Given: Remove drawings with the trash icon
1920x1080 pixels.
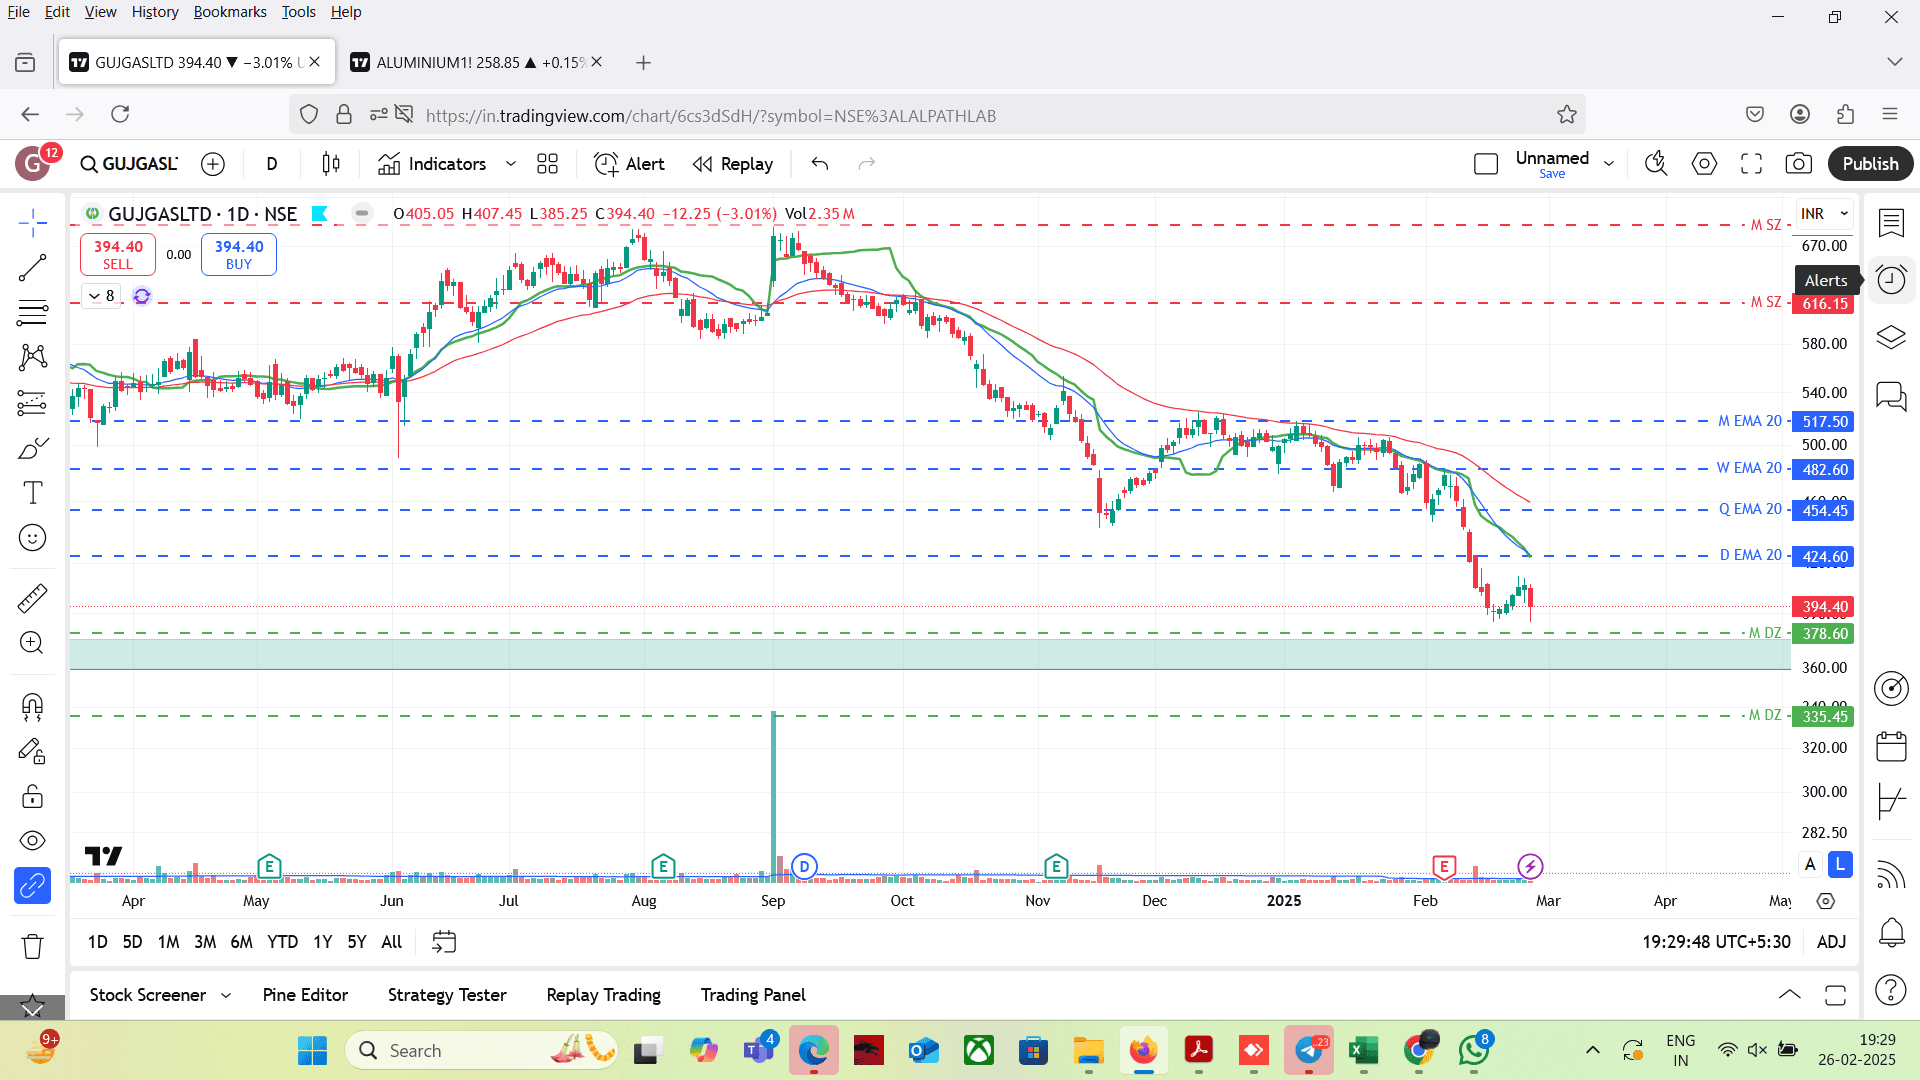Looking at the screenshot, I should (32, 946).
